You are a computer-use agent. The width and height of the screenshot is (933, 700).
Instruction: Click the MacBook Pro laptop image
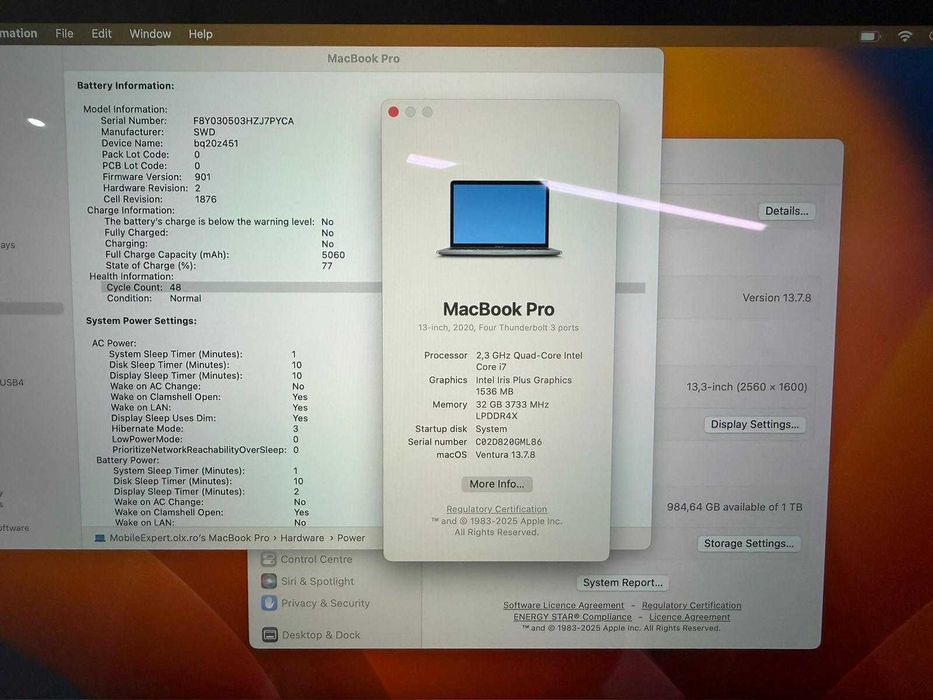tap(499, 218)
